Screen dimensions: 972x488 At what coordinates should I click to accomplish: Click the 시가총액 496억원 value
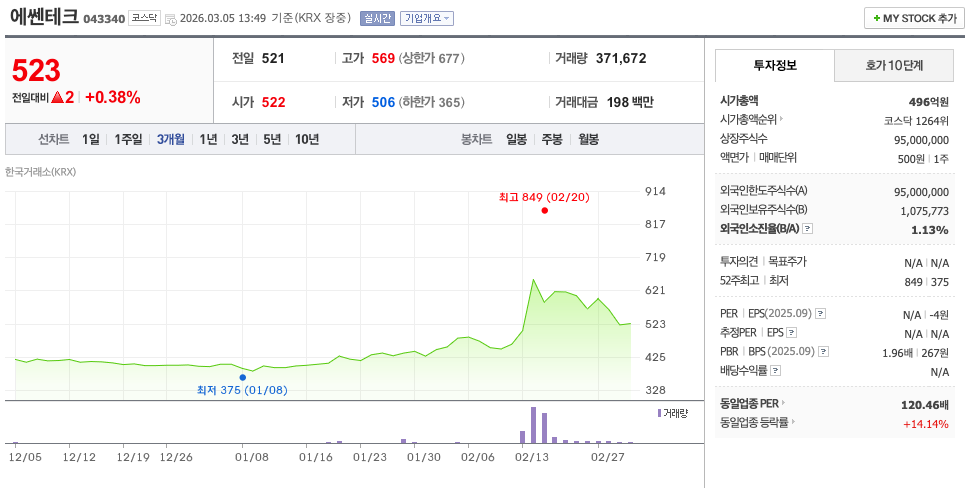click(x=929, y=102)
